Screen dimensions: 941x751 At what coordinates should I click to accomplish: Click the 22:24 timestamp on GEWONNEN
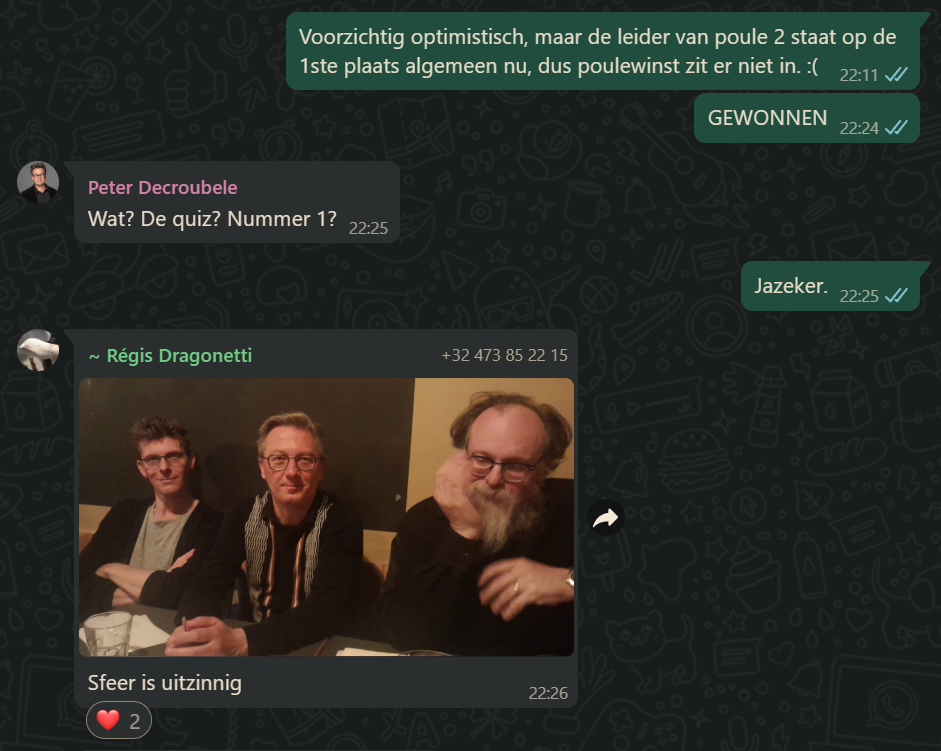[x=859, y=128]
